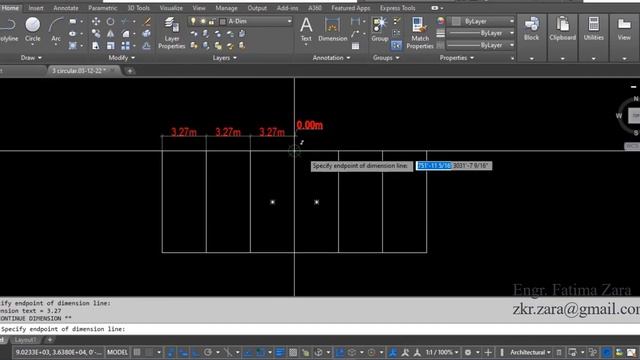Select the Text annotation tool
Screen dimensions: 640x360
click(x=306, y=29)
